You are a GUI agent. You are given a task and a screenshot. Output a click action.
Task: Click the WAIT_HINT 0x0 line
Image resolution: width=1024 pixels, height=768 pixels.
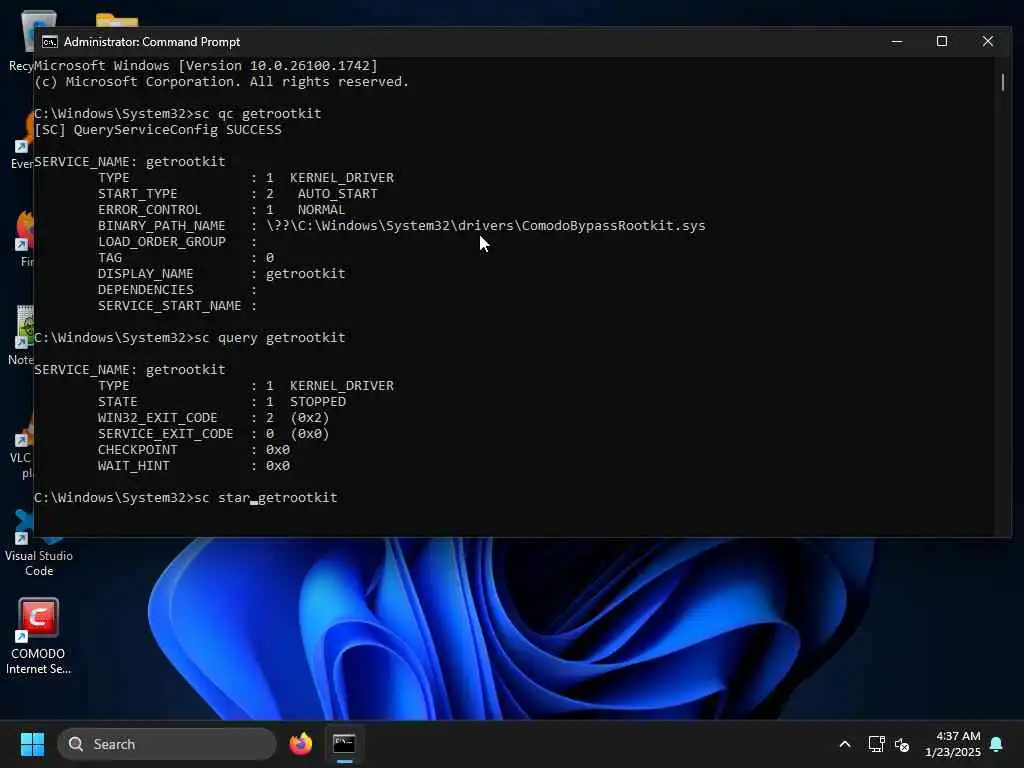pyautogui.click(x=194, y=466)
